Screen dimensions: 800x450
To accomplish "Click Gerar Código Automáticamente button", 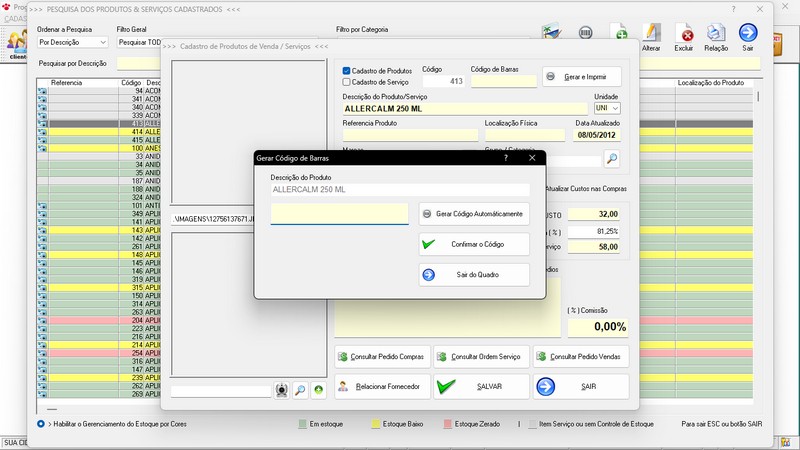I will tap(474, 214).
